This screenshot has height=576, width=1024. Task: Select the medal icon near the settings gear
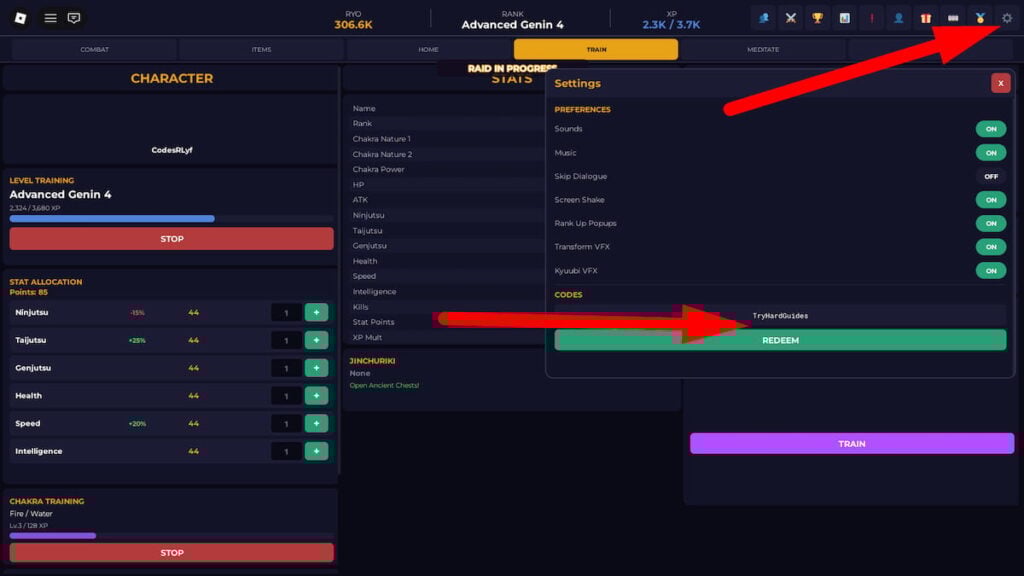(980, 18)
